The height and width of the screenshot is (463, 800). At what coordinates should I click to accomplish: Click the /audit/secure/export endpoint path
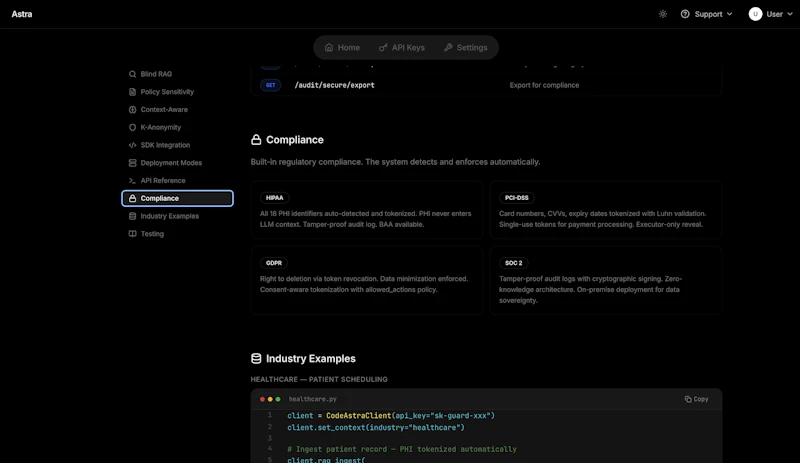pos(334,85)
